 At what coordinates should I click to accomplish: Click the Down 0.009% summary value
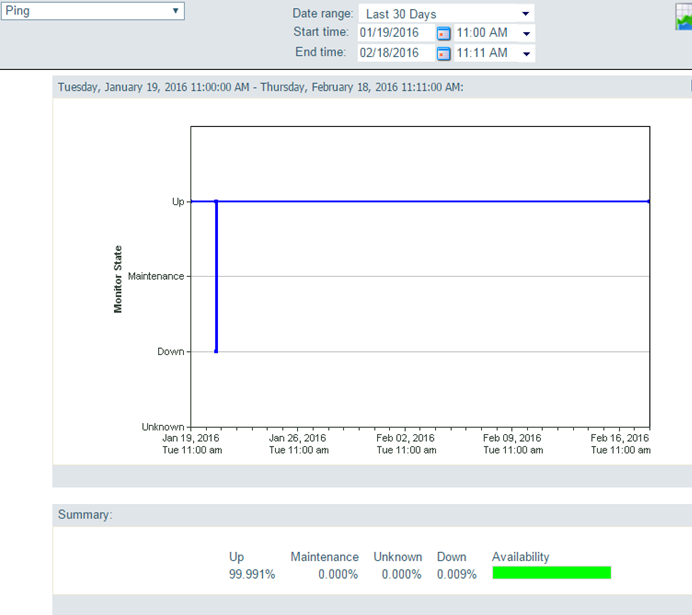point(457,574)
